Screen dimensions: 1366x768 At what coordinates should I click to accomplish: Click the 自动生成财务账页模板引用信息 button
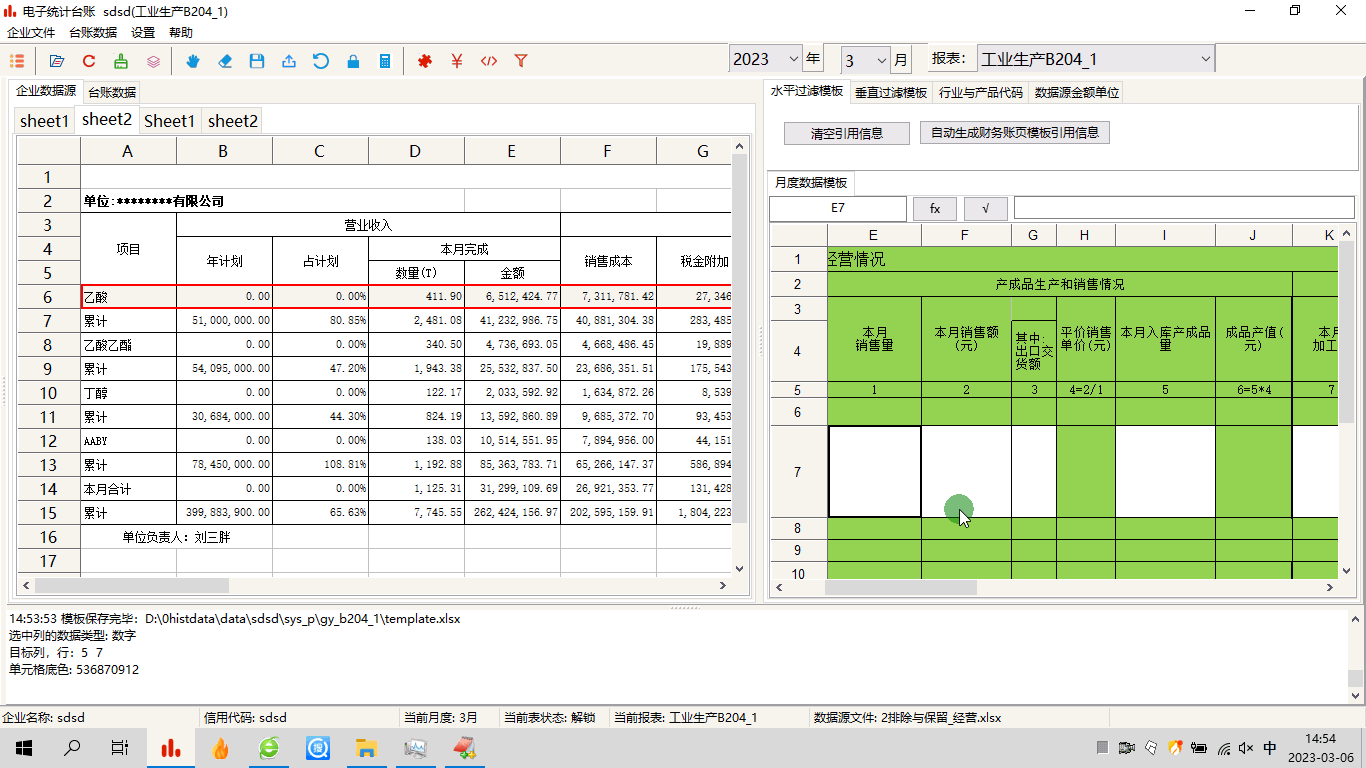1015,132
